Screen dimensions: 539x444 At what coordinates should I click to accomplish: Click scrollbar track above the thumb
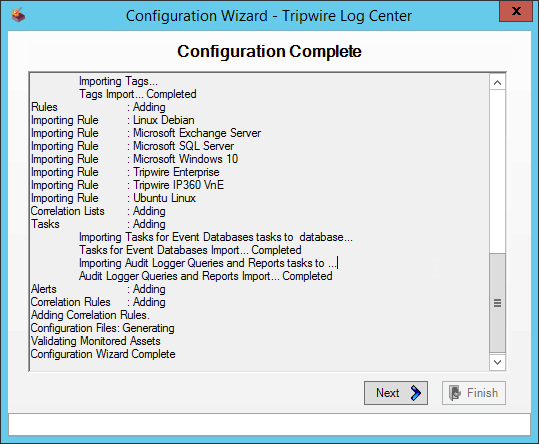pyautogui.click(x=497, y=172)
